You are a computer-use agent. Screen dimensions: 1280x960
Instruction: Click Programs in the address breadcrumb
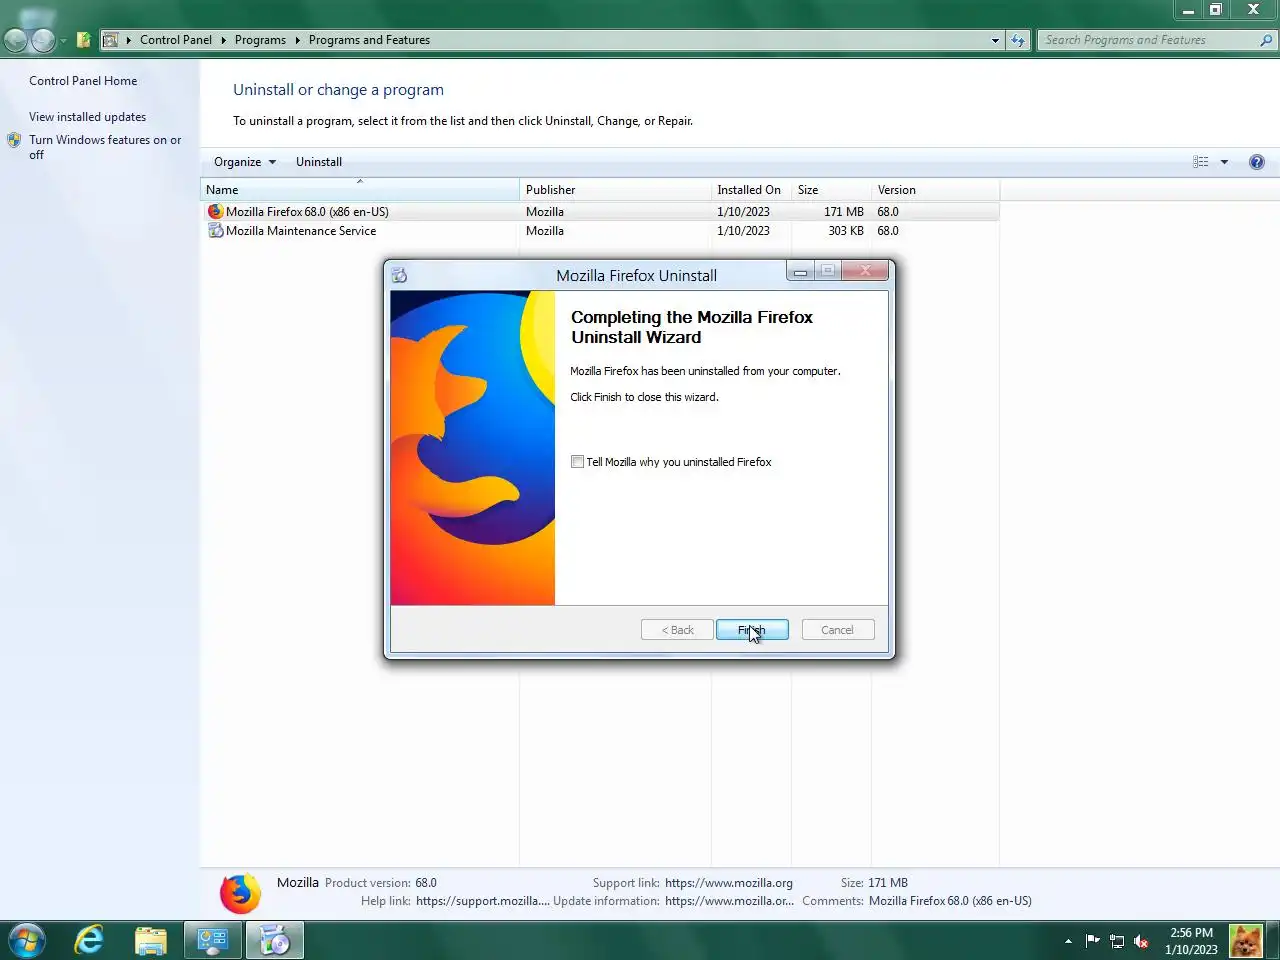coord(260,40)
